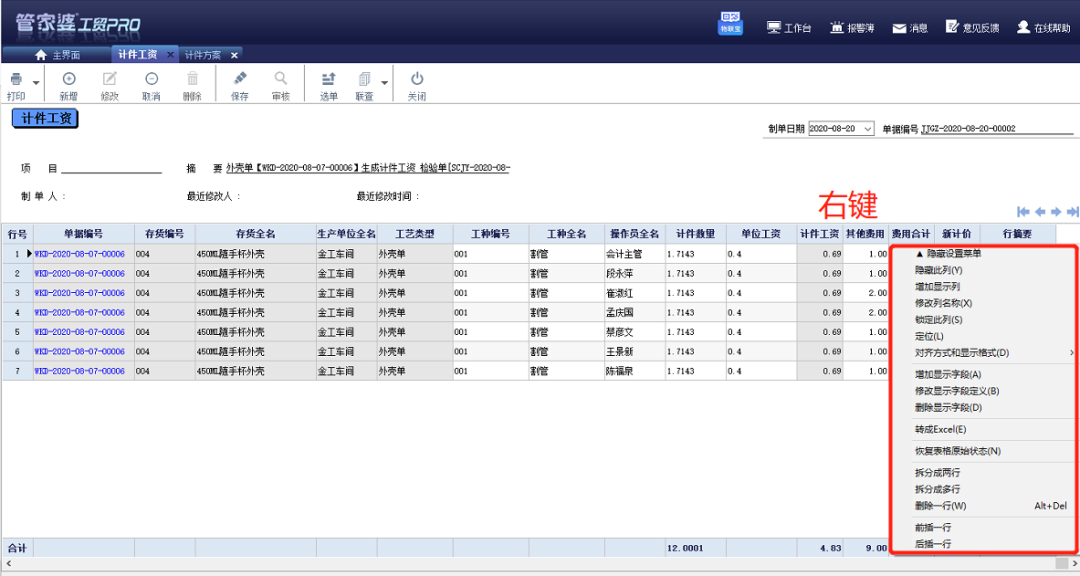This screenshot has width=1080, height=576.
Task: Jump to first record arrow
Action: pyautogui.click(x=1023, y=212)
